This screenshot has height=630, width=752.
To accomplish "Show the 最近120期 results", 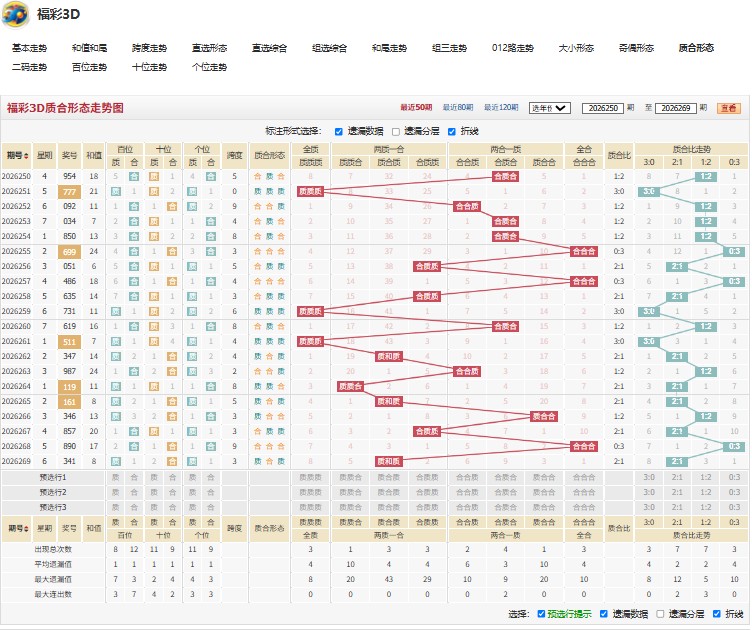I will click(x=501, y=107).
